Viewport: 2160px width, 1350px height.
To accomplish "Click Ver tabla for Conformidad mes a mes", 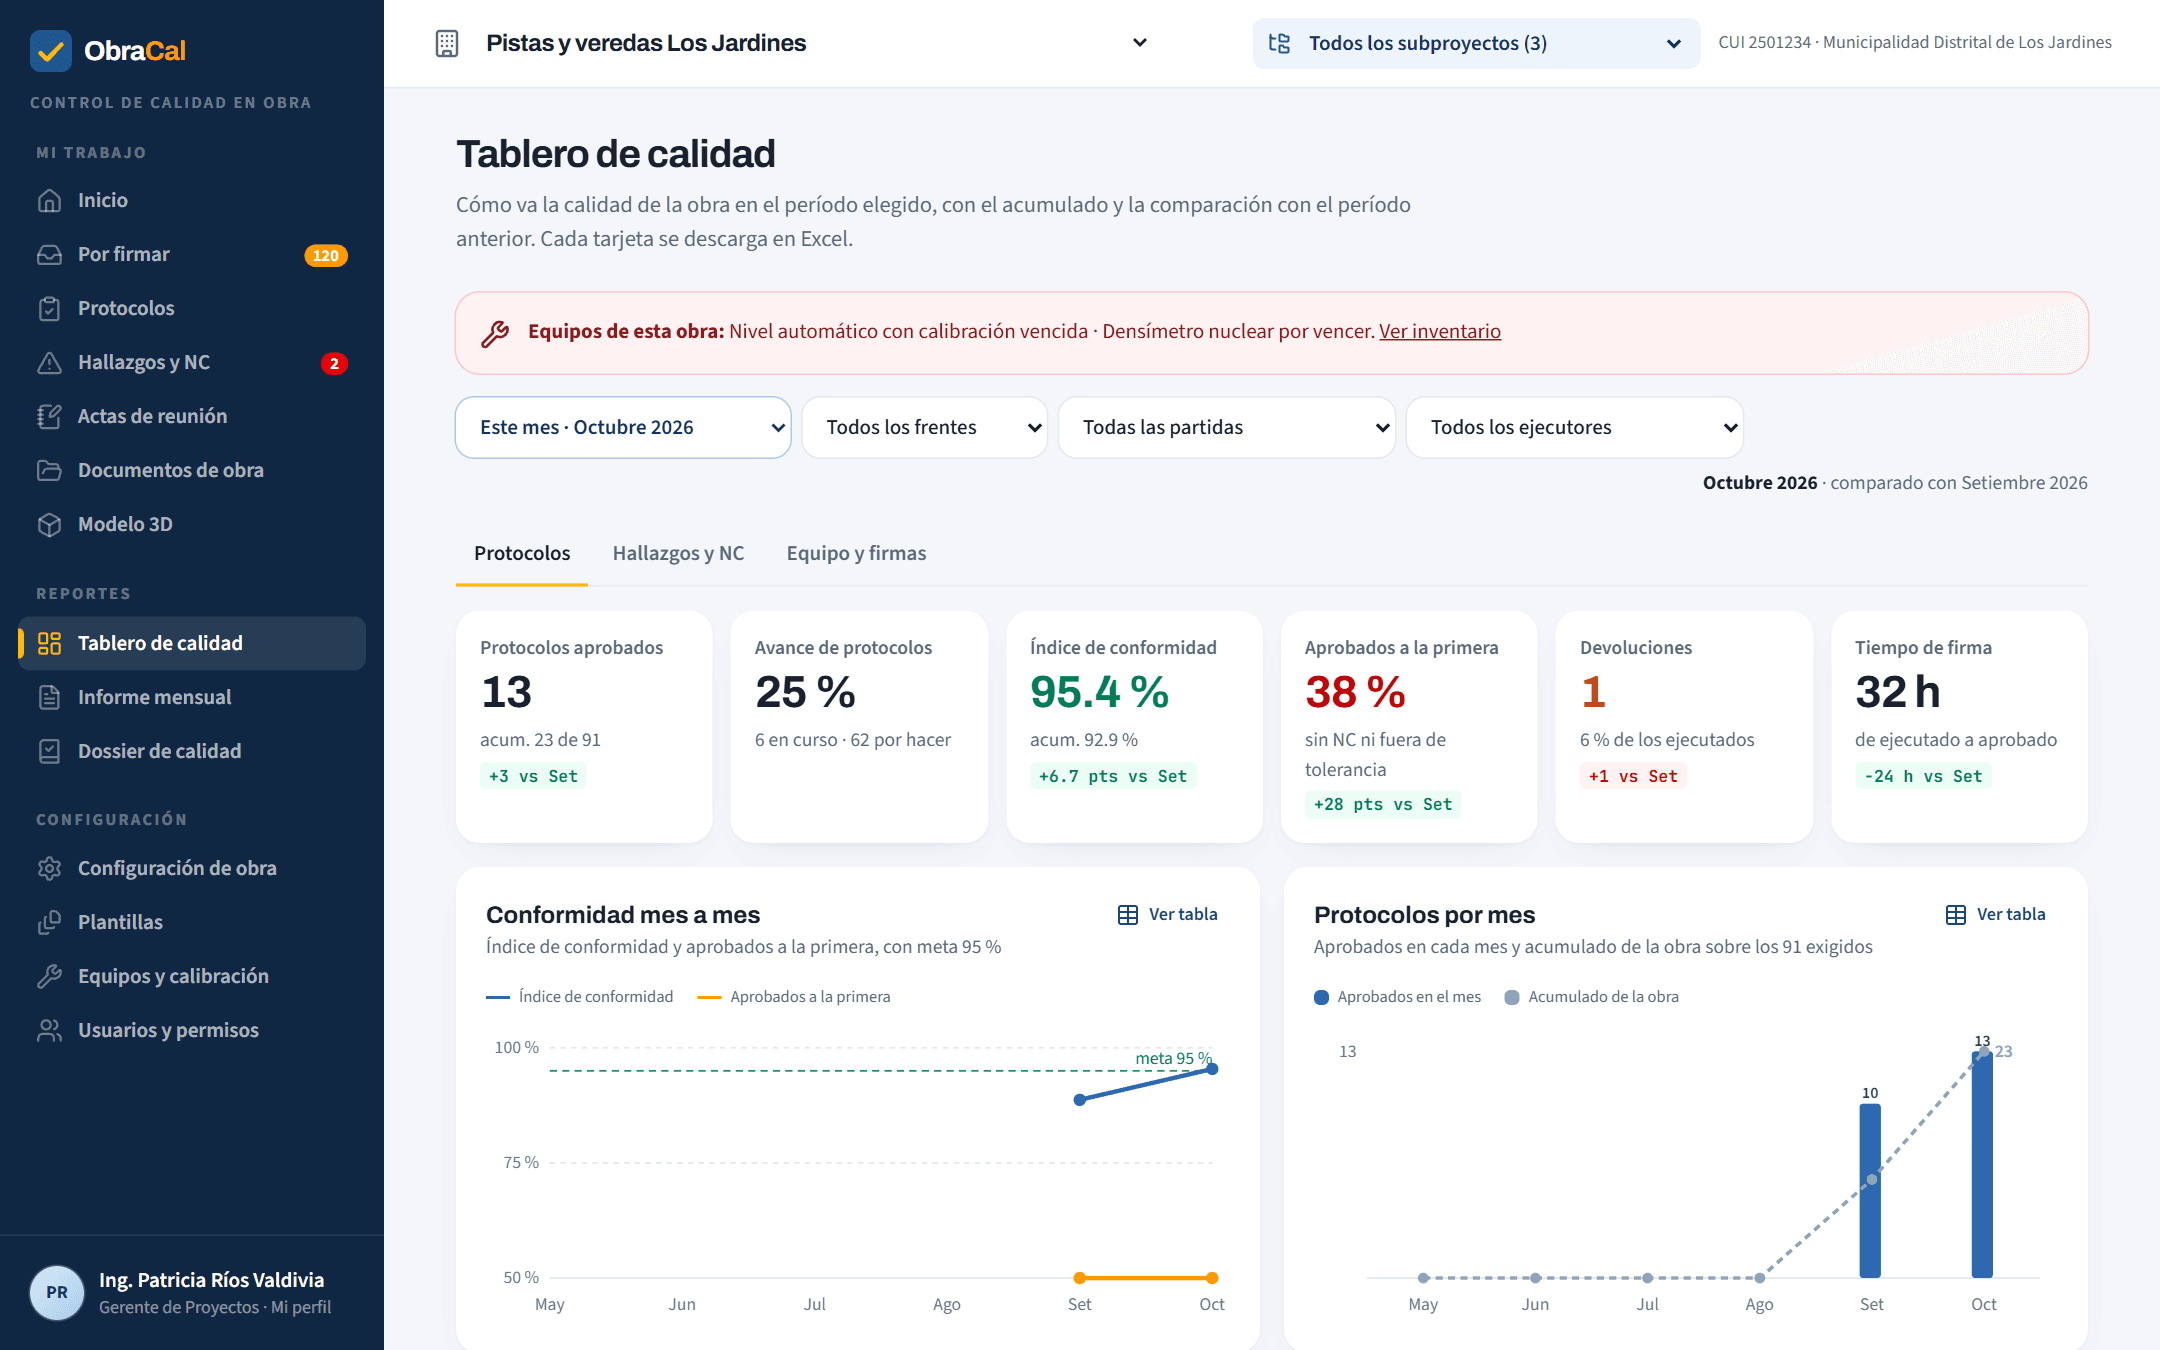I will [x=1167, y=915].
